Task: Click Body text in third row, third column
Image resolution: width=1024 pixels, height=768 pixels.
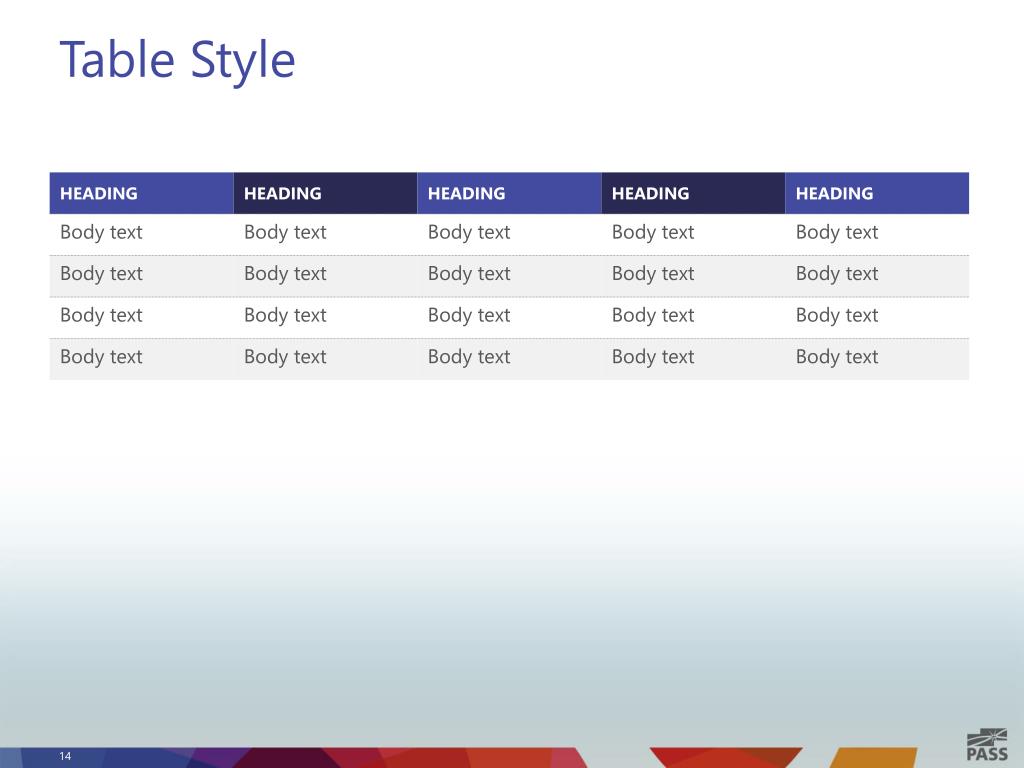Action: (469, 315)
